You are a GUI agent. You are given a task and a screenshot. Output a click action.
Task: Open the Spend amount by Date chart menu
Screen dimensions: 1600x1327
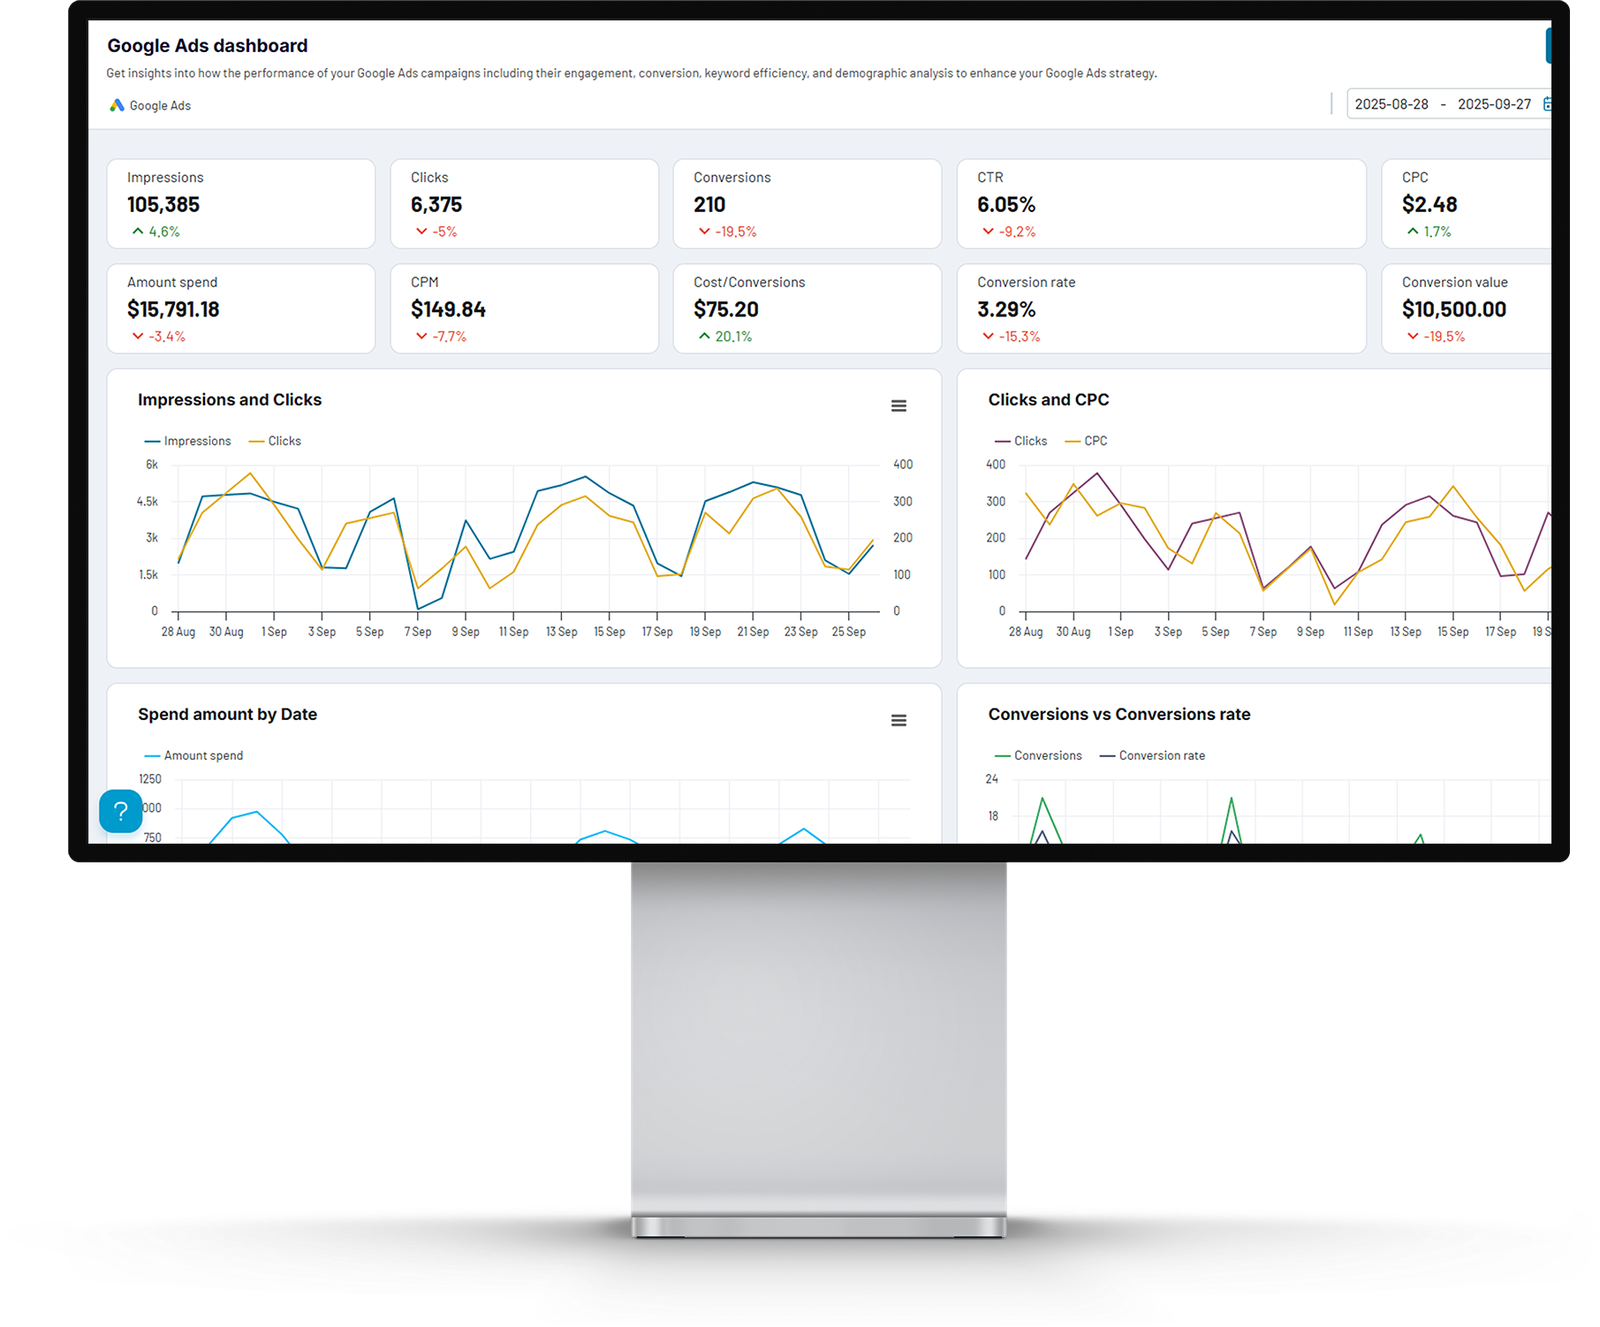coord(898,721)
